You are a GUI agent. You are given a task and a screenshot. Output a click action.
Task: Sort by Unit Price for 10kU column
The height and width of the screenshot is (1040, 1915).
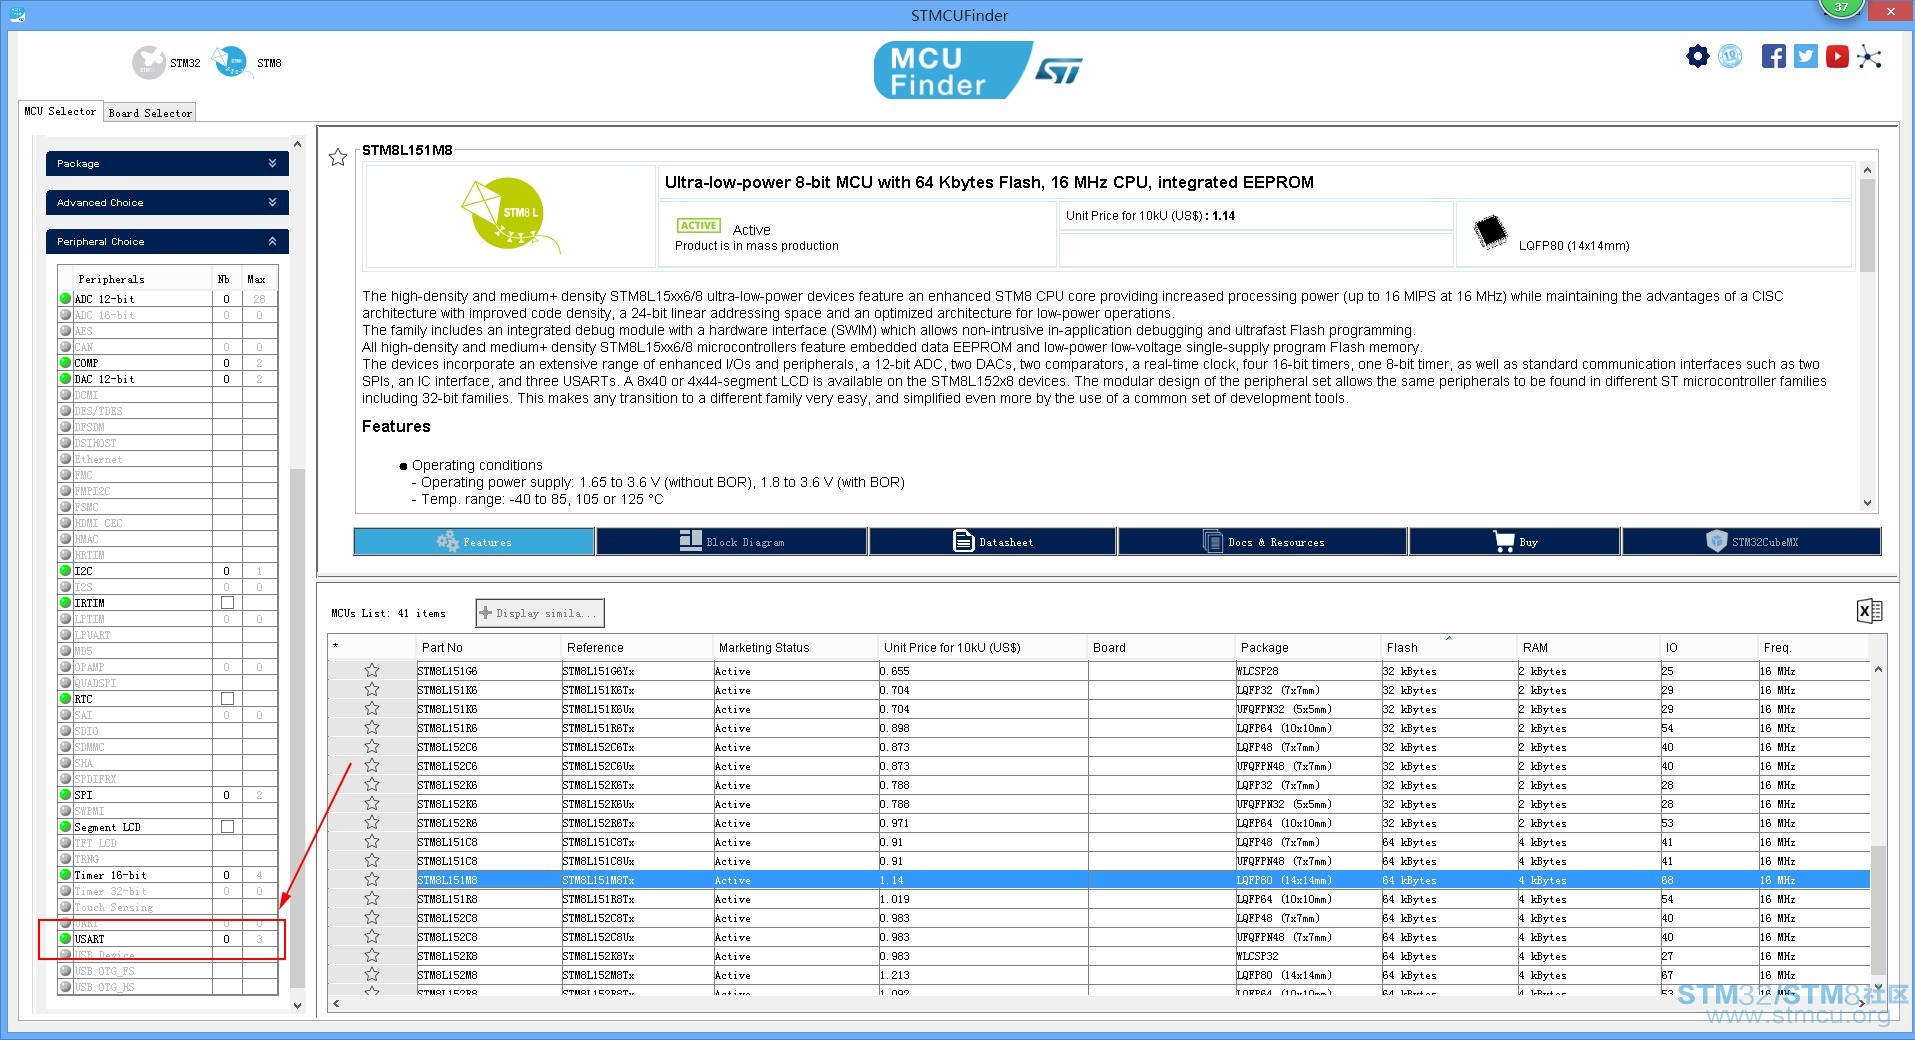982,647
